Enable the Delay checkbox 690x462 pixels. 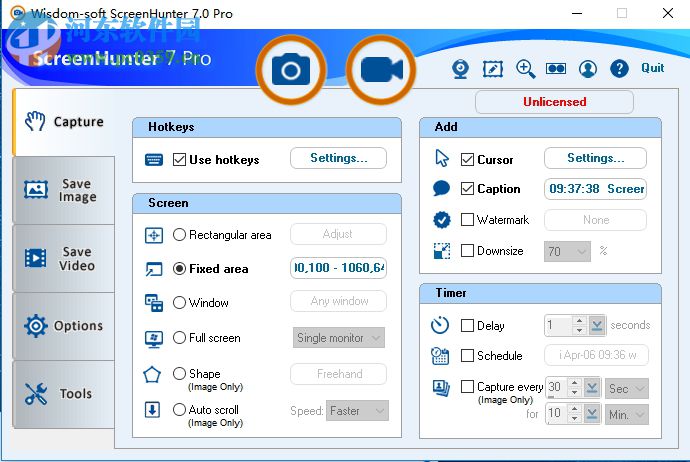(x=467, y=325)
